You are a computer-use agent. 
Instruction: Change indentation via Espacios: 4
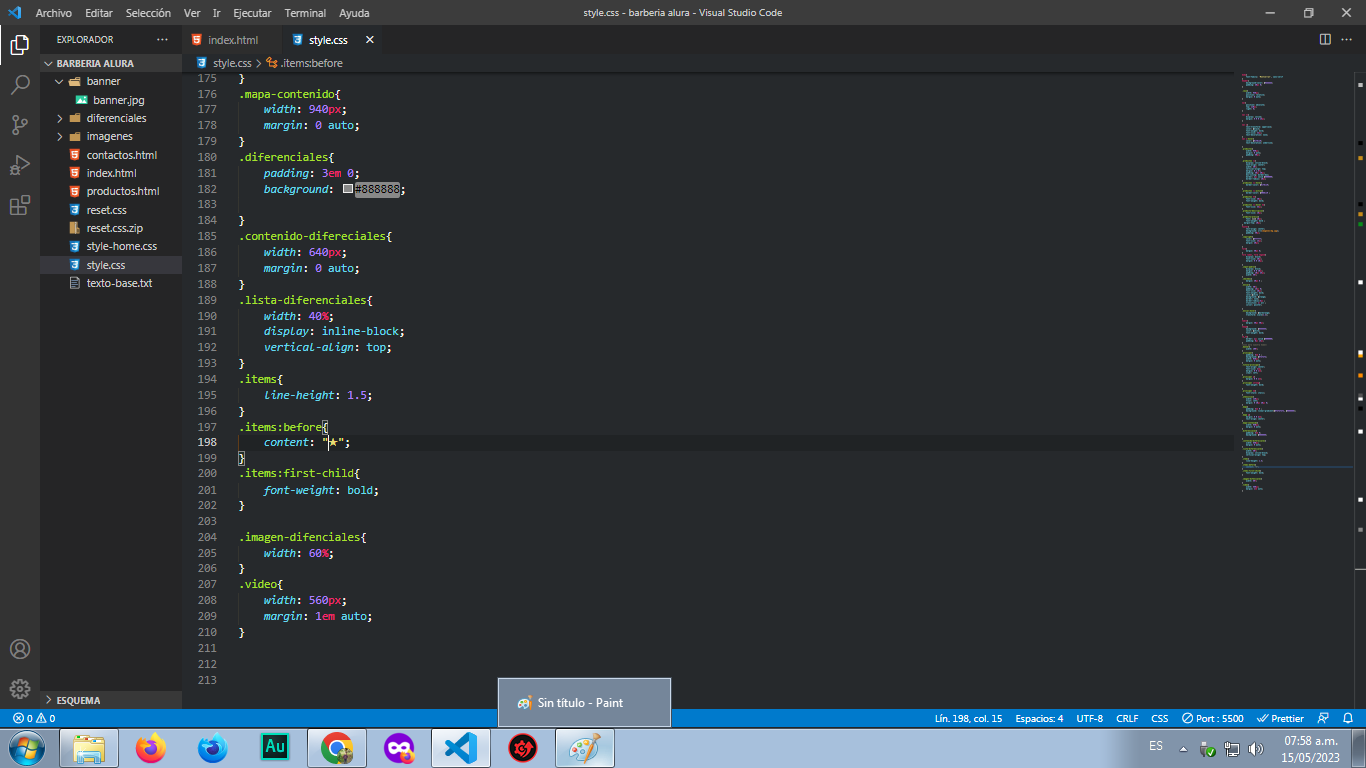click(x=1039, y=718)
